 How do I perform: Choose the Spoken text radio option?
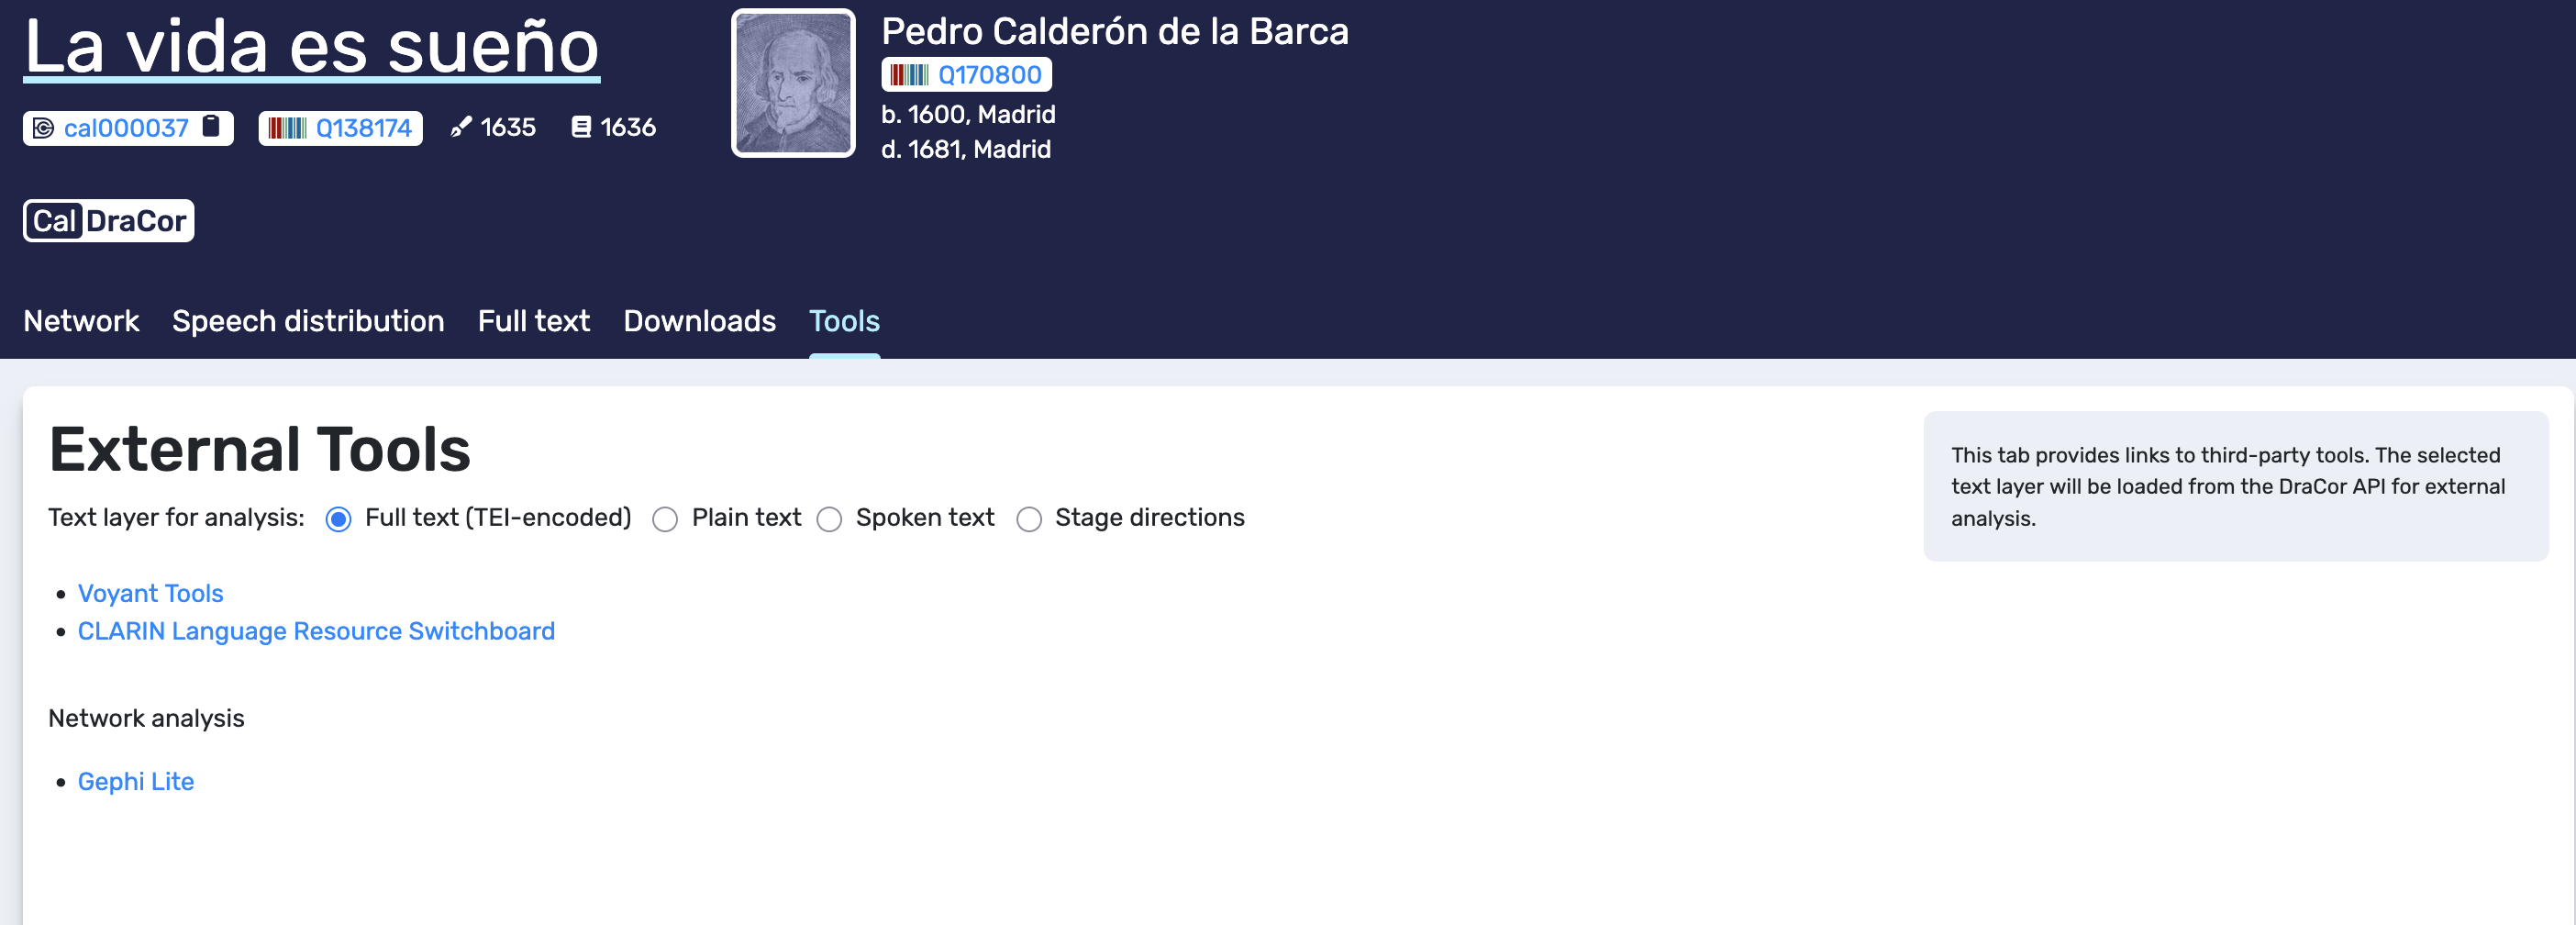pyautogui.click(x=829, y=519)
